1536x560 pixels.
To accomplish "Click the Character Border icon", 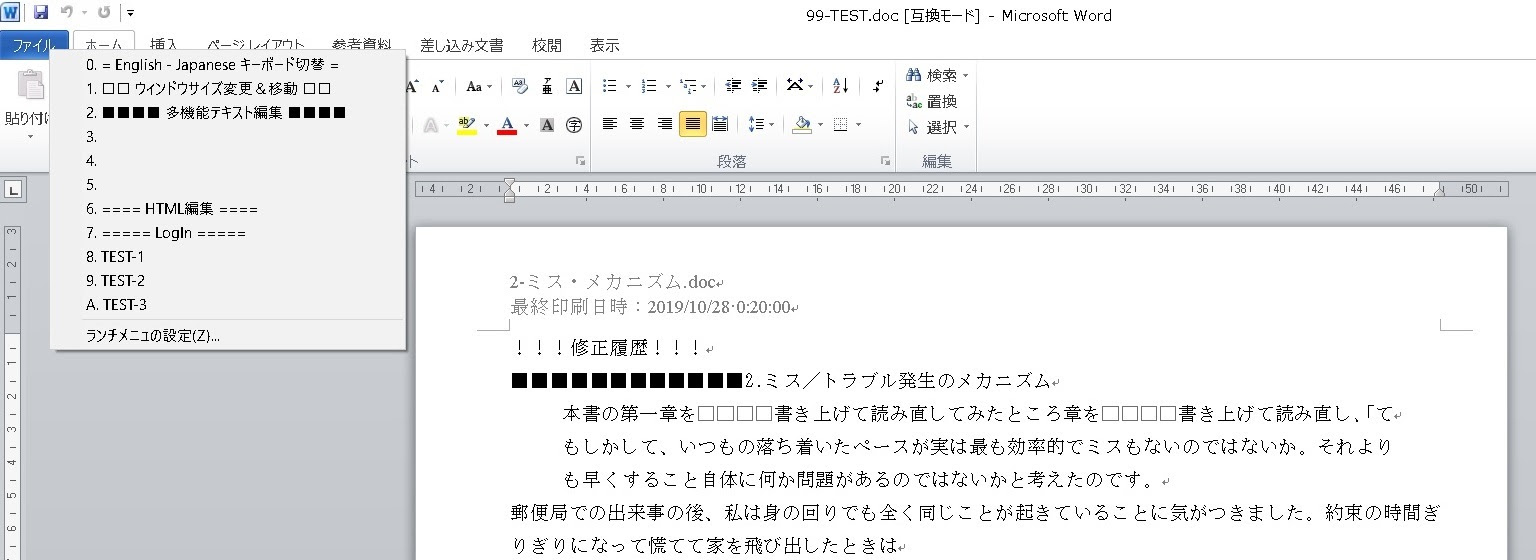I will (x=574, y=86).
